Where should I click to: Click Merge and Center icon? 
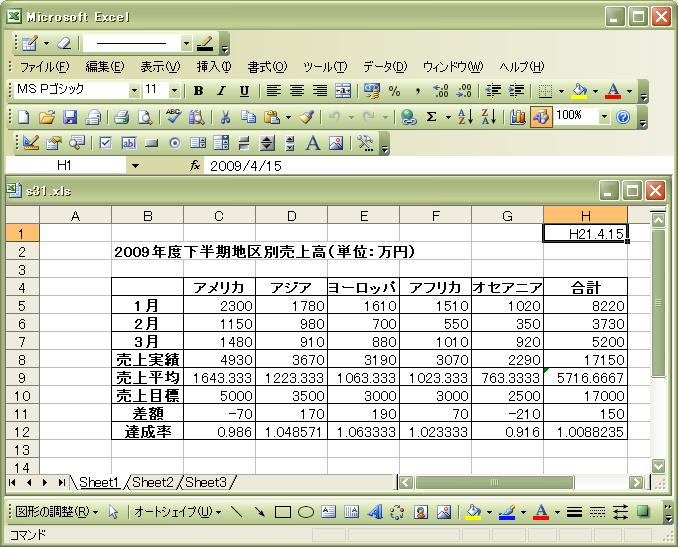pyautogui.click(x=343, y=91)
